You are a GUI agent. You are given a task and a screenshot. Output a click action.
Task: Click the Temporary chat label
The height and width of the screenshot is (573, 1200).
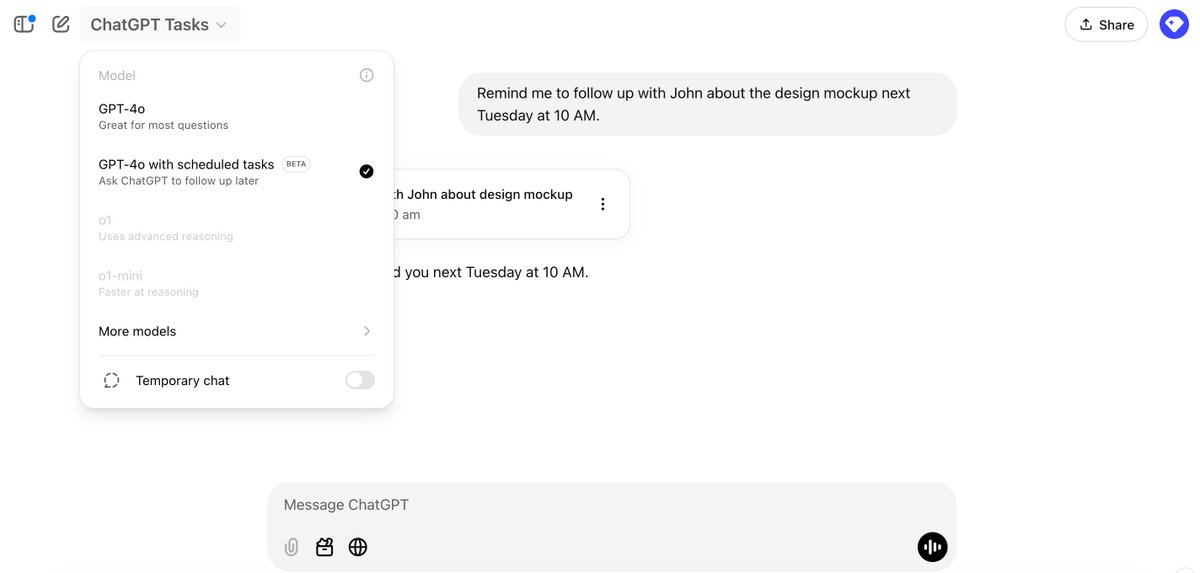coord(183,381)
